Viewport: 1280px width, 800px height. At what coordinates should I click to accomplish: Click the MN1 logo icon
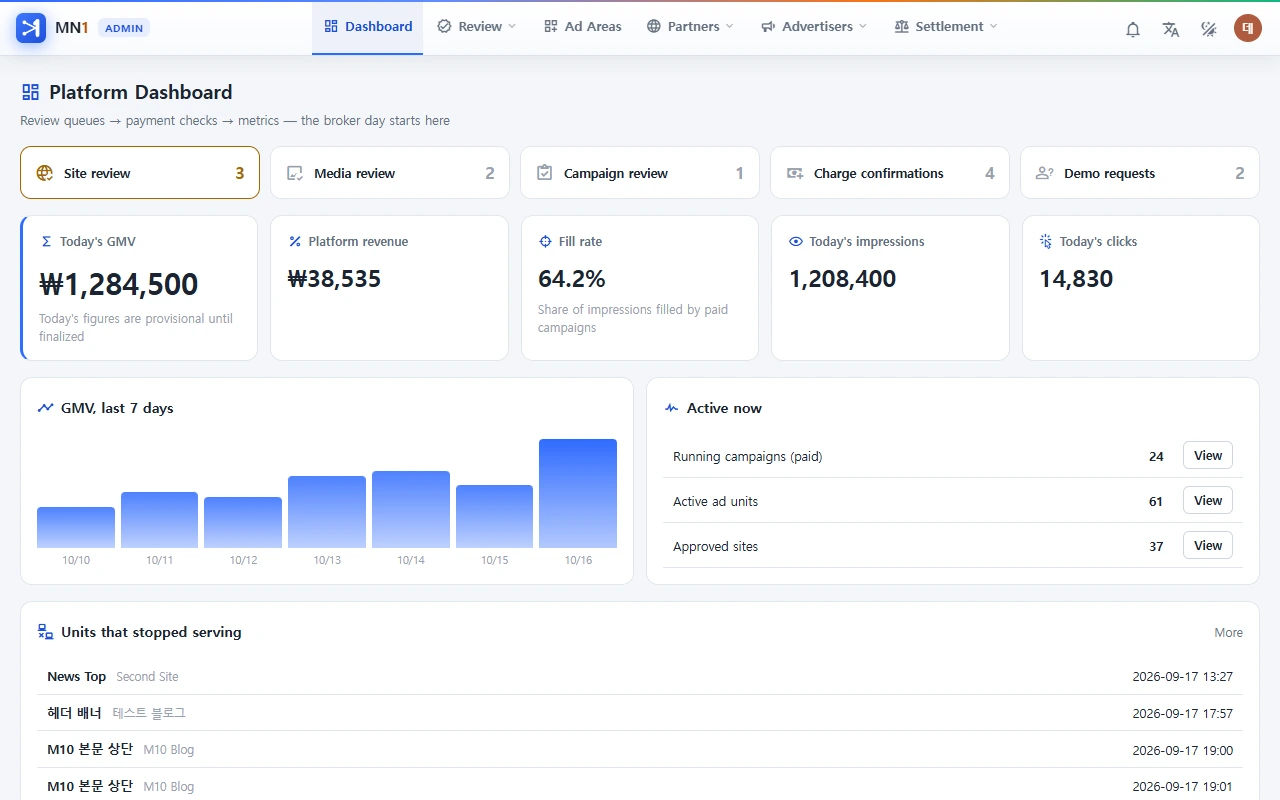point(31,27)
